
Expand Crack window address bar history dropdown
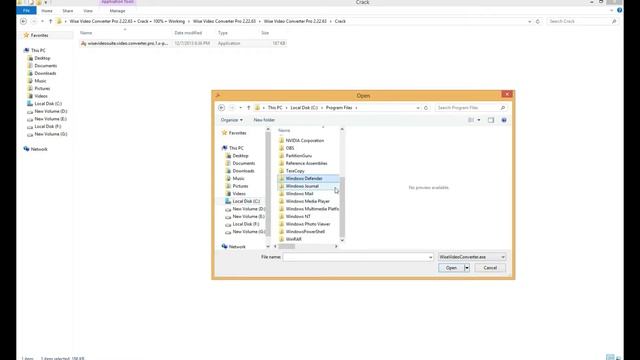530,21
